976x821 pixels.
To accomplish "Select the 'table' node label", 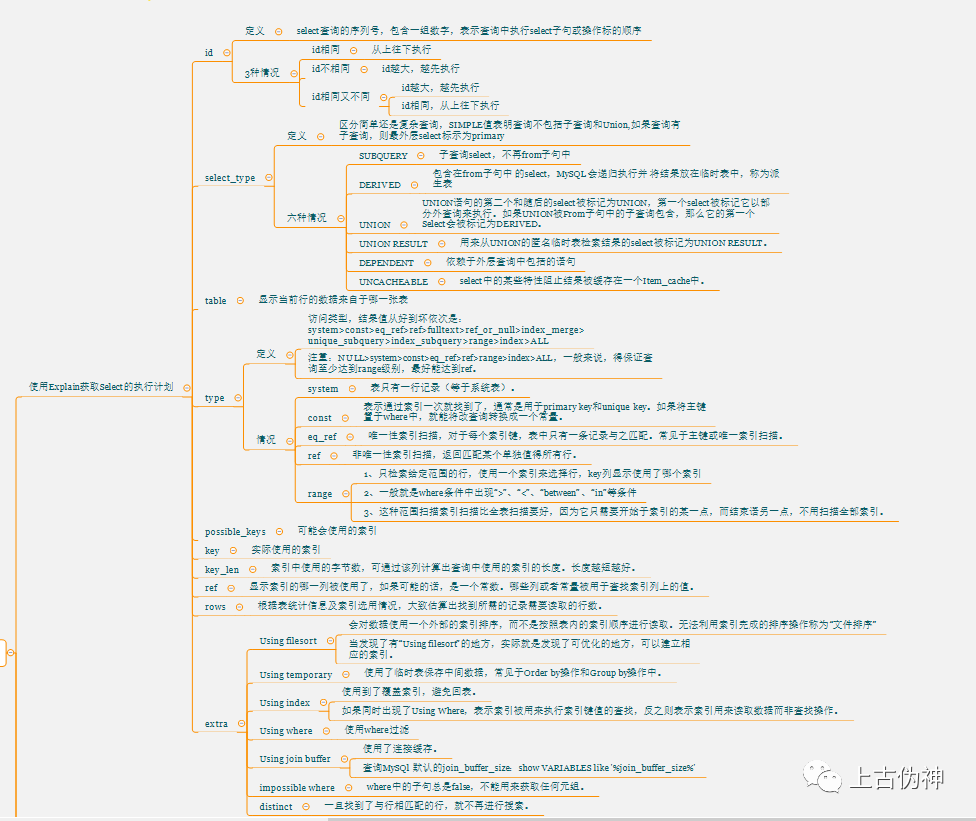I will 215,300.
